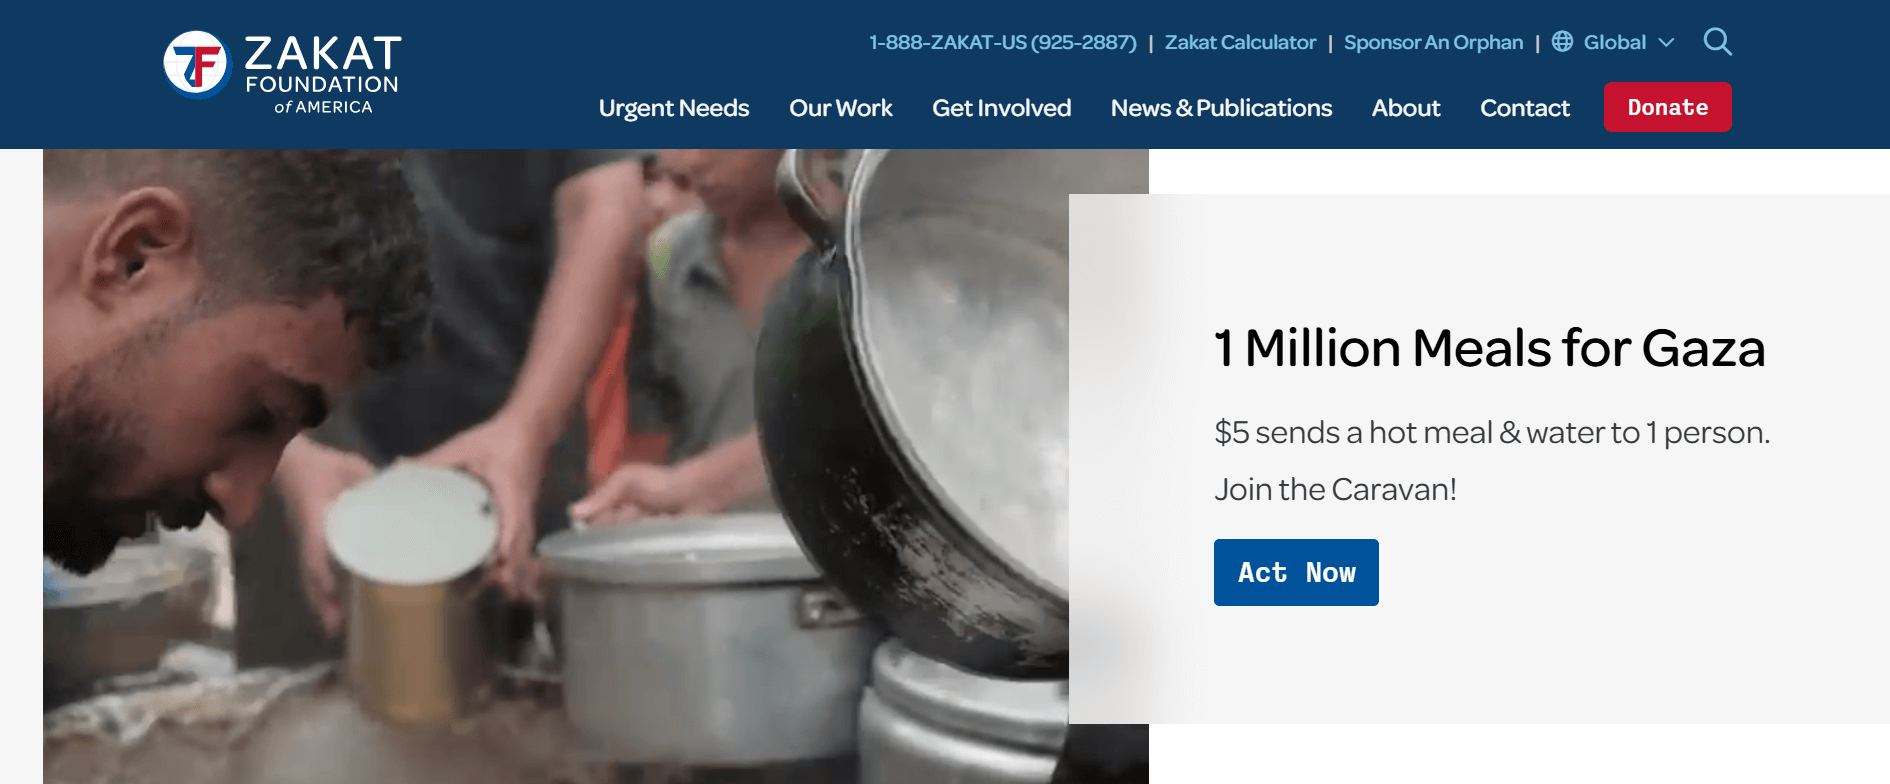
Task: Expand the Global region chevron
Action: tap(1666, 43)
